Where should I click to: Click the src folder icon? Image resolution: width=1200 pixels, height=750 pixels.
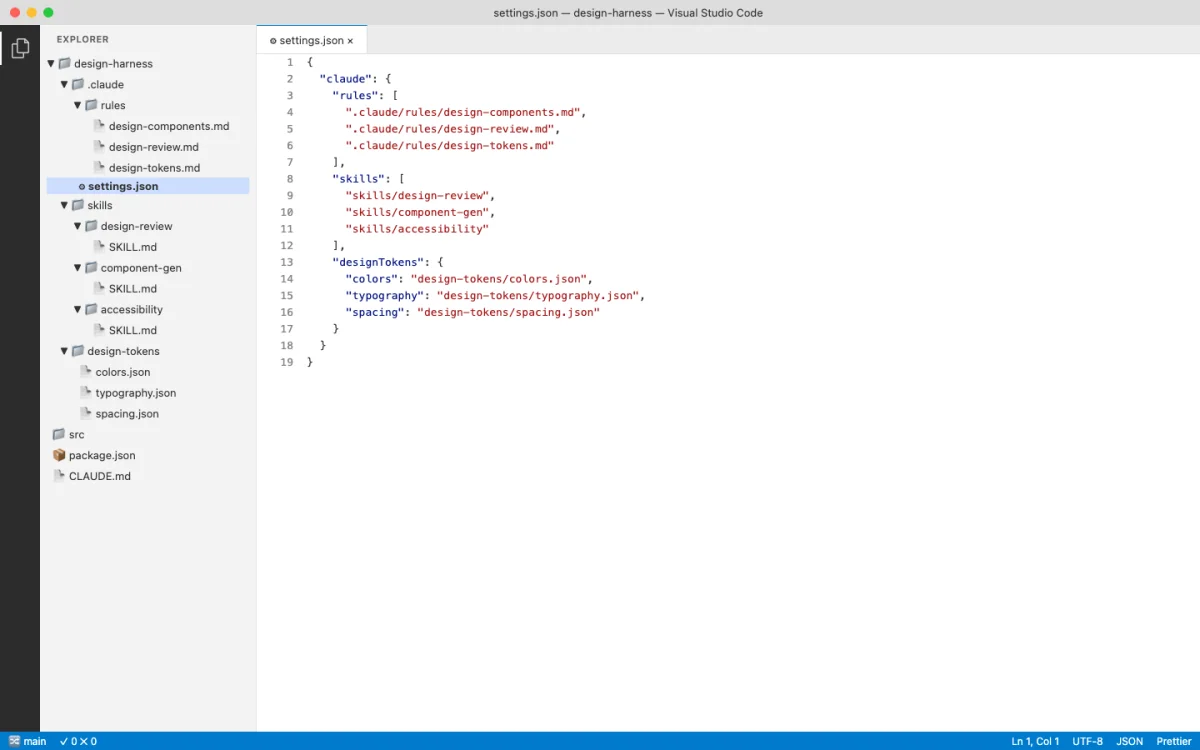(59, 434)
